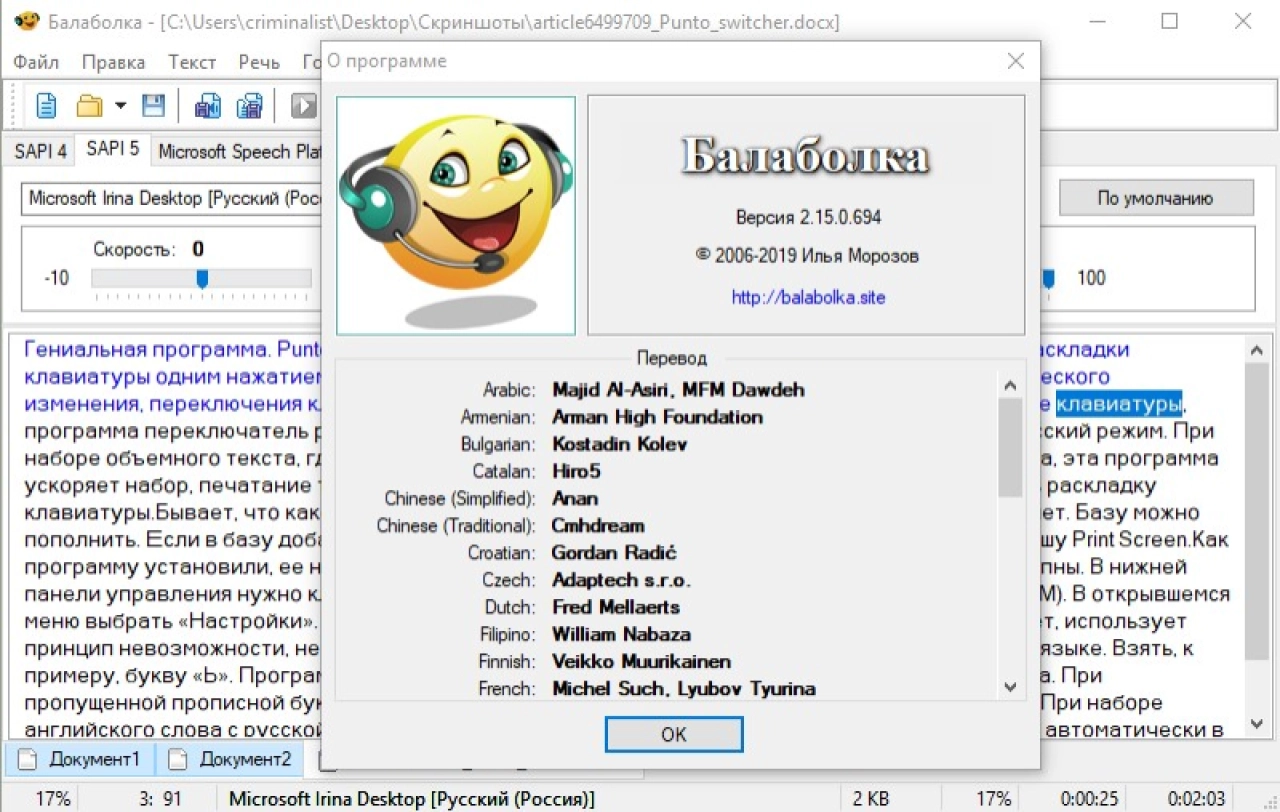Adjust the volume slider near 100
The height and width of the screenshot is (812, 1280).
coord(1048,278)
